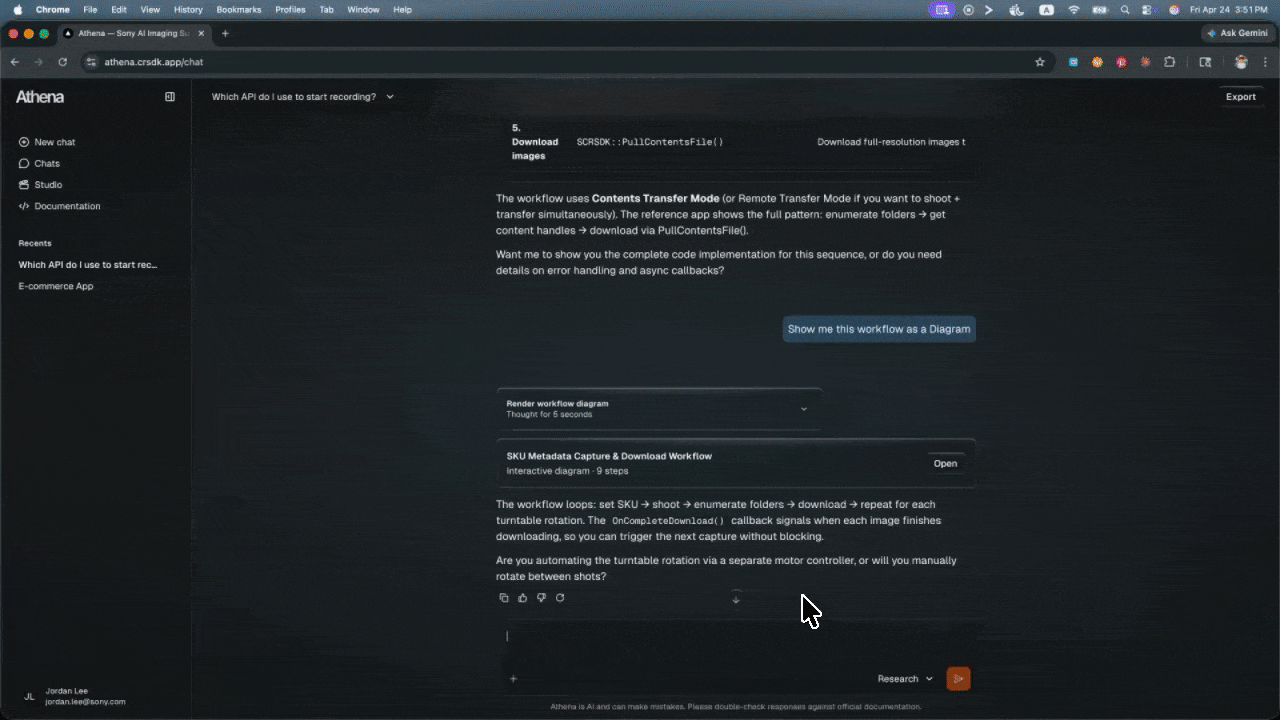Add an attachment with the plus icon

click(513, 679)
